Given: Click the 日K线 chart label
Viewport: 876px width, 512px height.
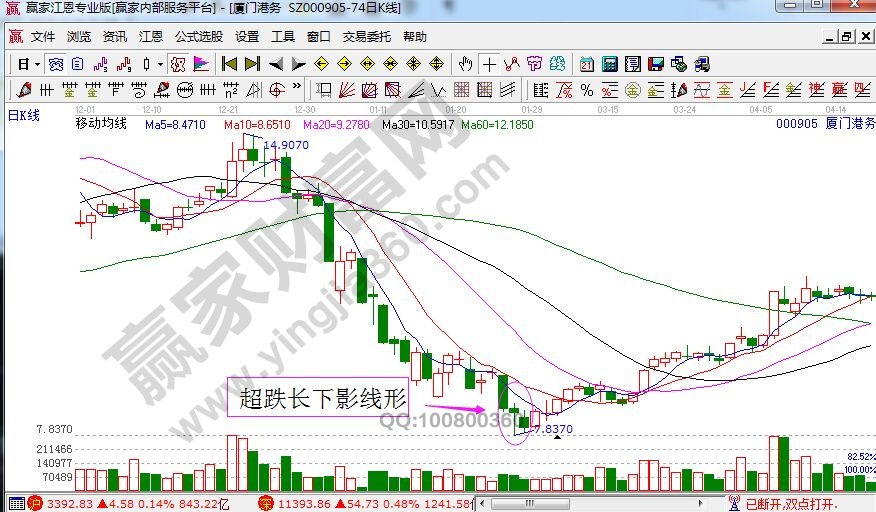Looking at the screenshot, I should pos(24,116).
